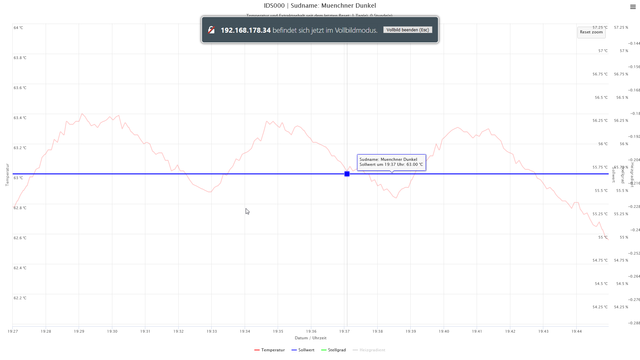Click the 19:44 x-axis time label
The height and width of the screenshot is (360, 640).
pyautogui.click(x=576, y=331)
